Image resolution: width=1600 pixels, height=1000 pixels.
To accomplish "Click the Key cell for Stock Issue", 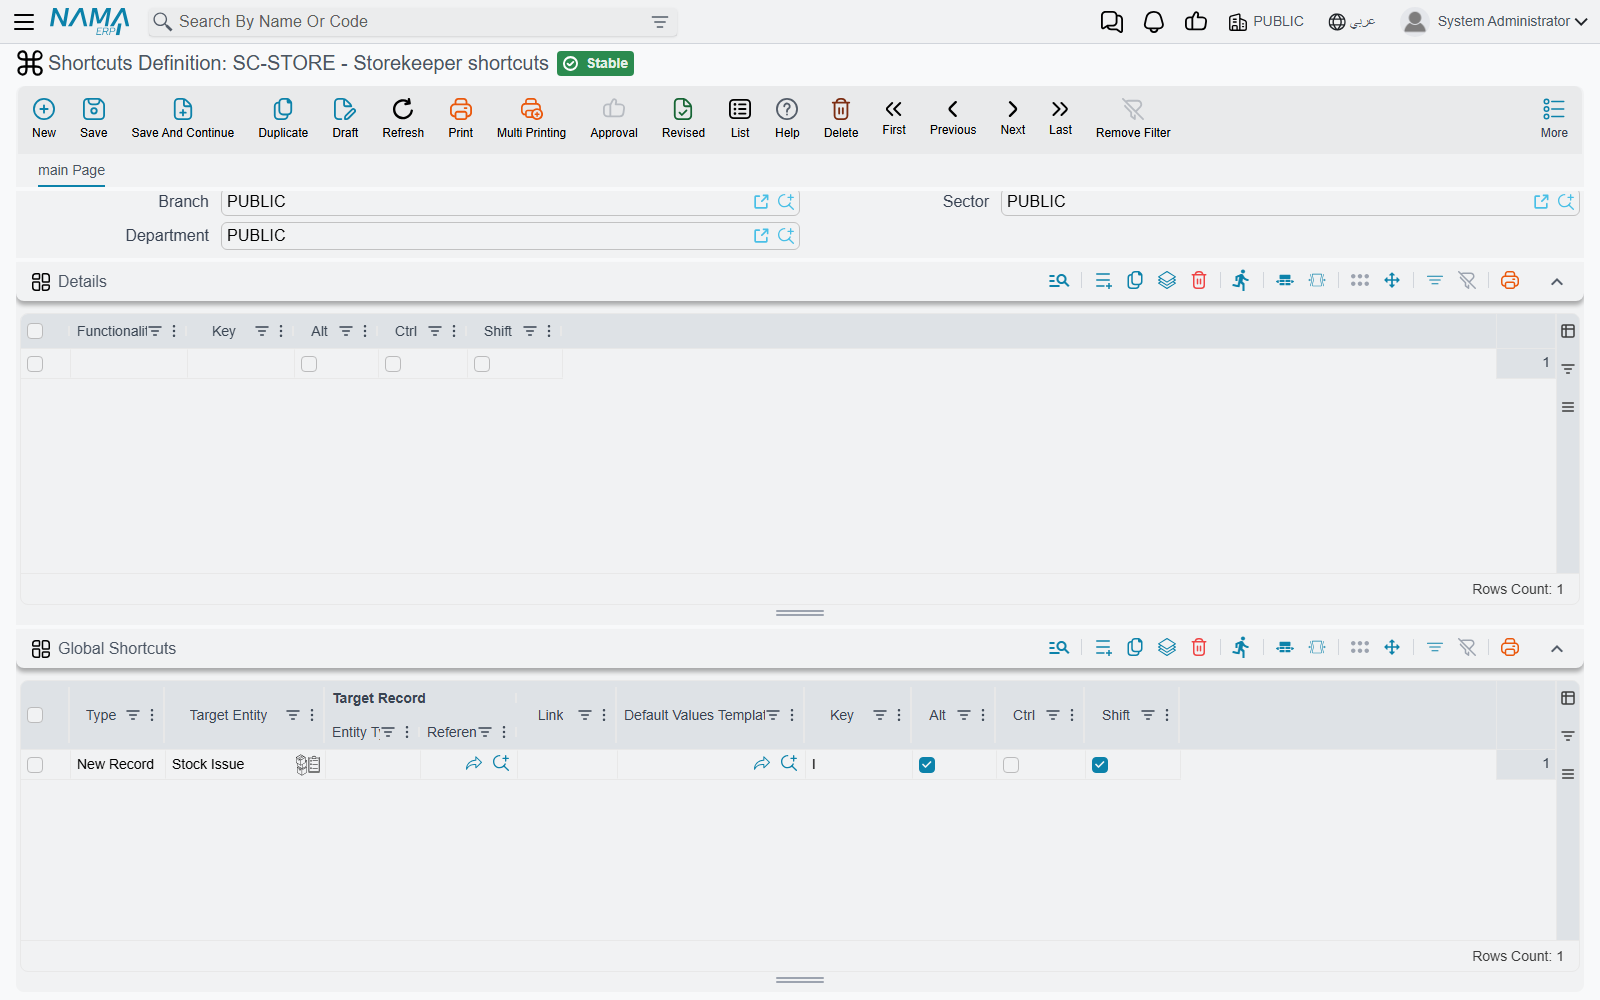I will (x=858, y=765).
